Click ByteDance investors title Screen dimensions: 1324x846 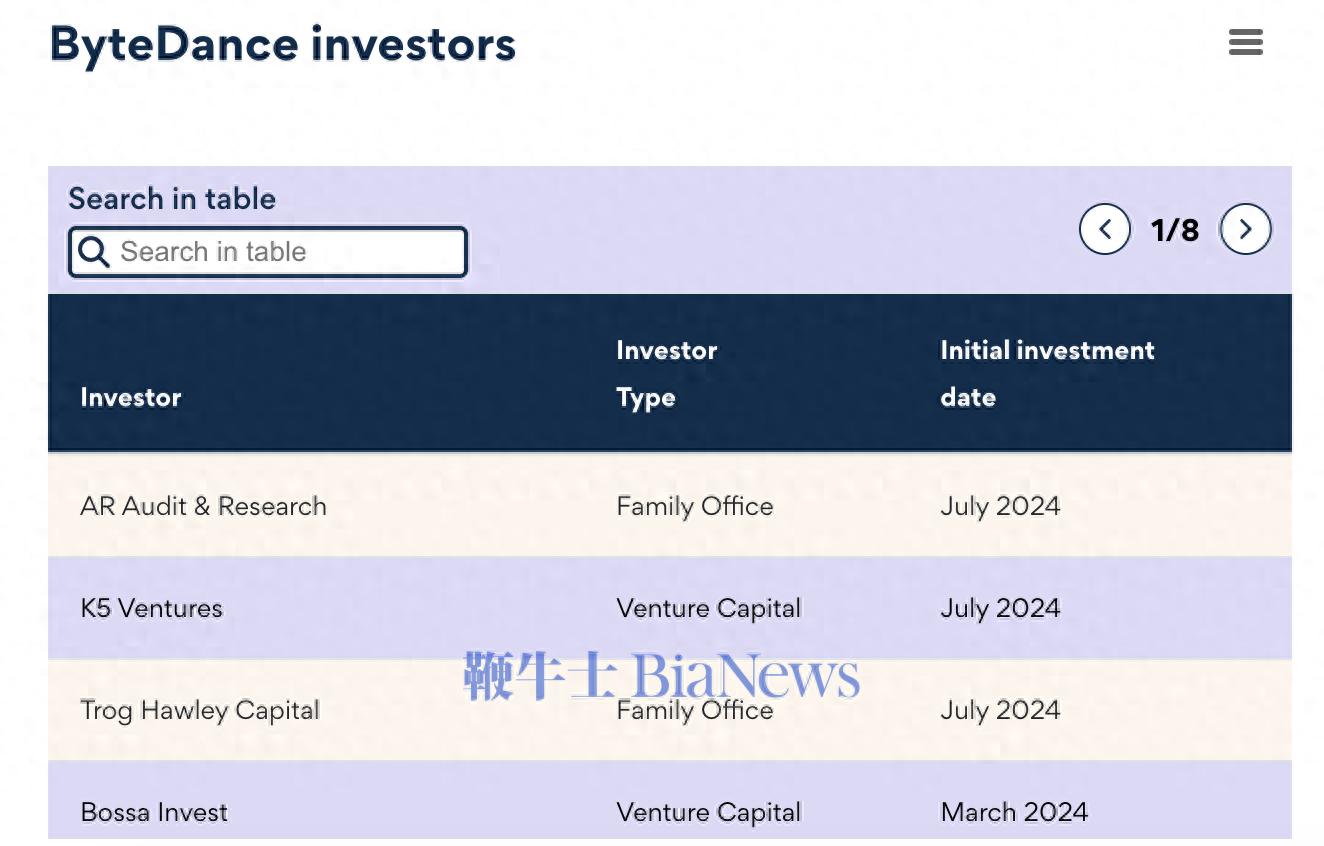pos(283,46)
